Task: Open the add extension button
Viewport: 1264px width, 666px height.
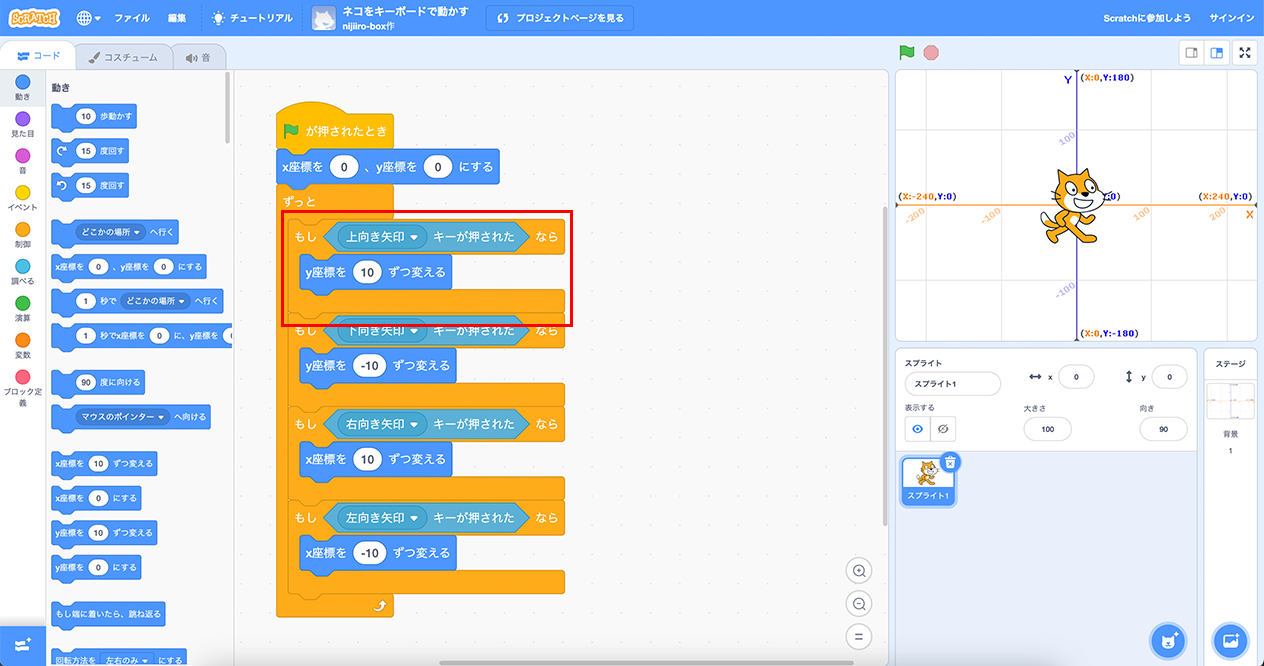Action: pyautogui.click(x=23, y=645)
